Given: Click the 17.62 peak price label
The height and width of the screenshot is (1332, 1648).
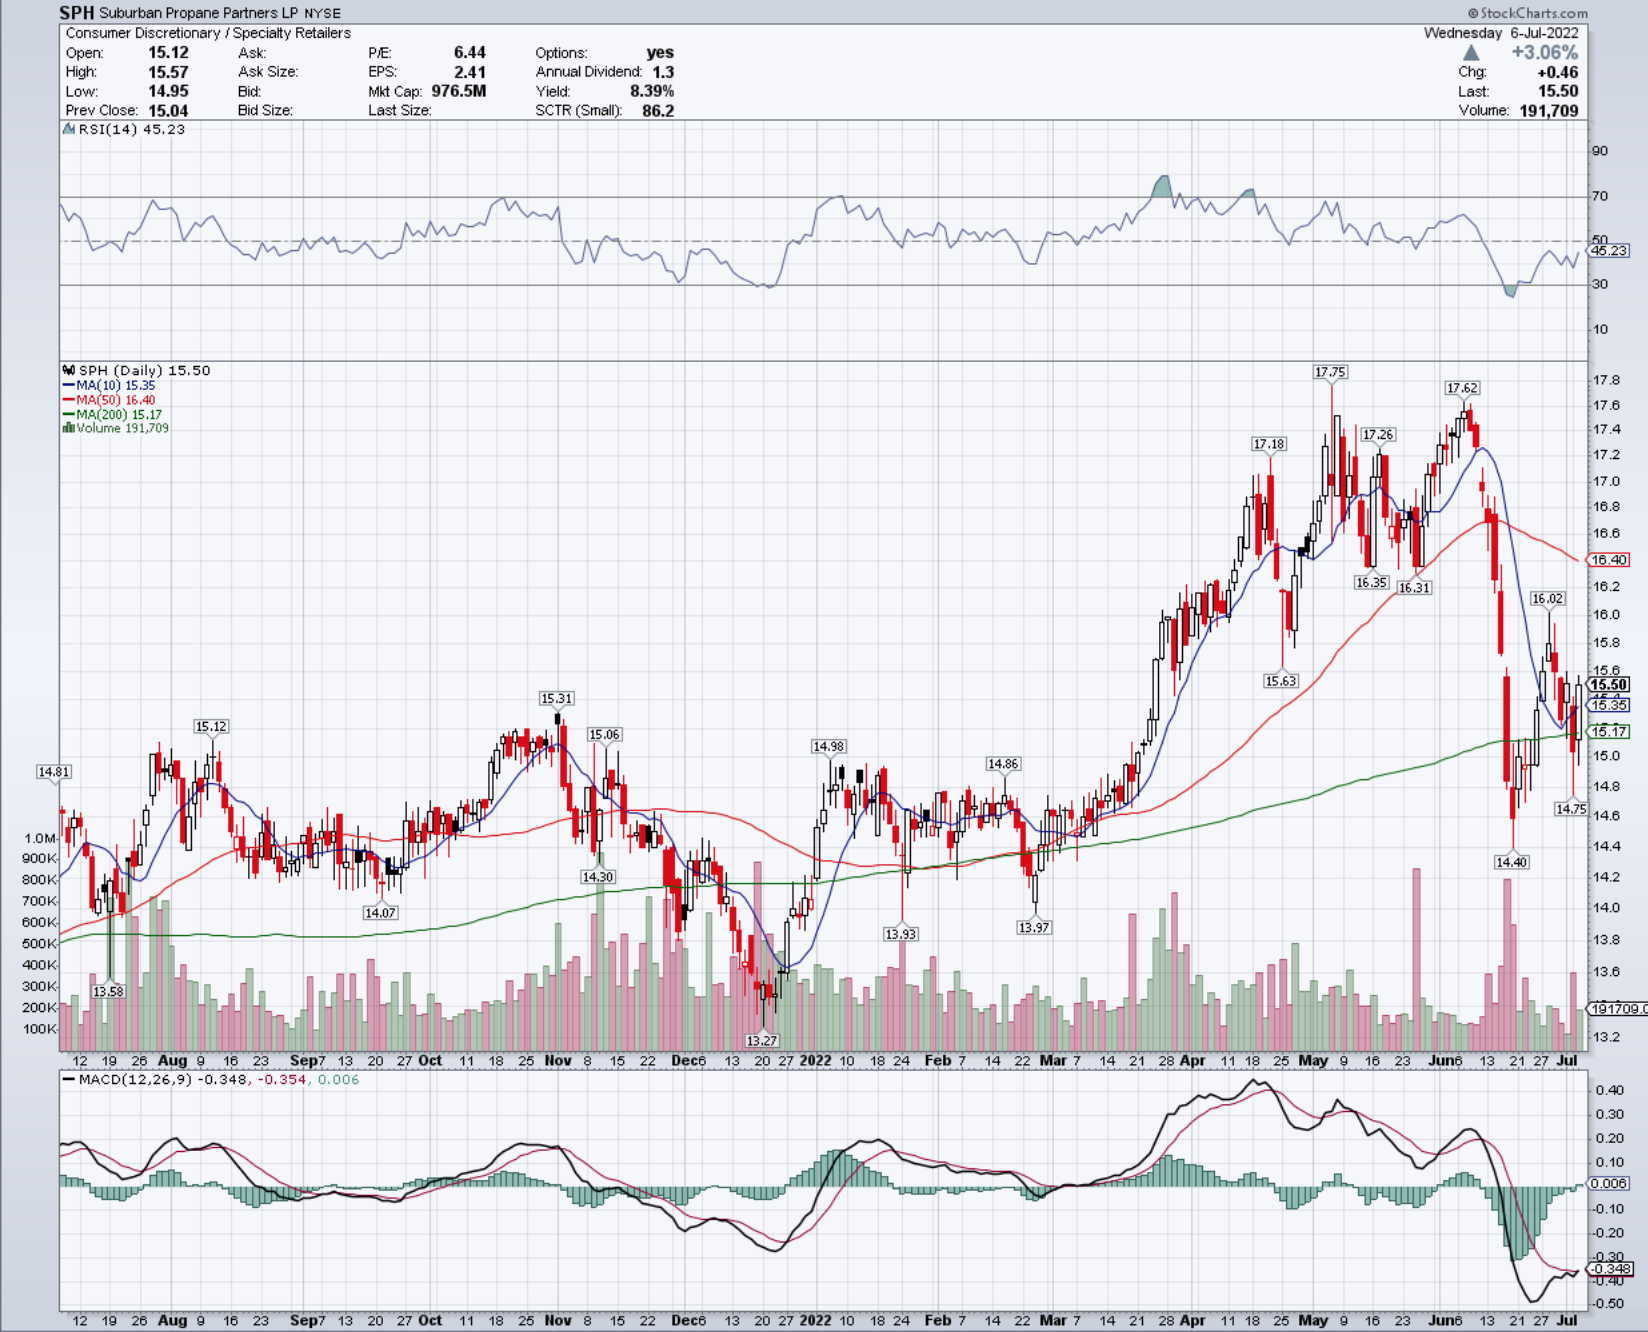Looking at the screenshot, I should coord(1462,388).
